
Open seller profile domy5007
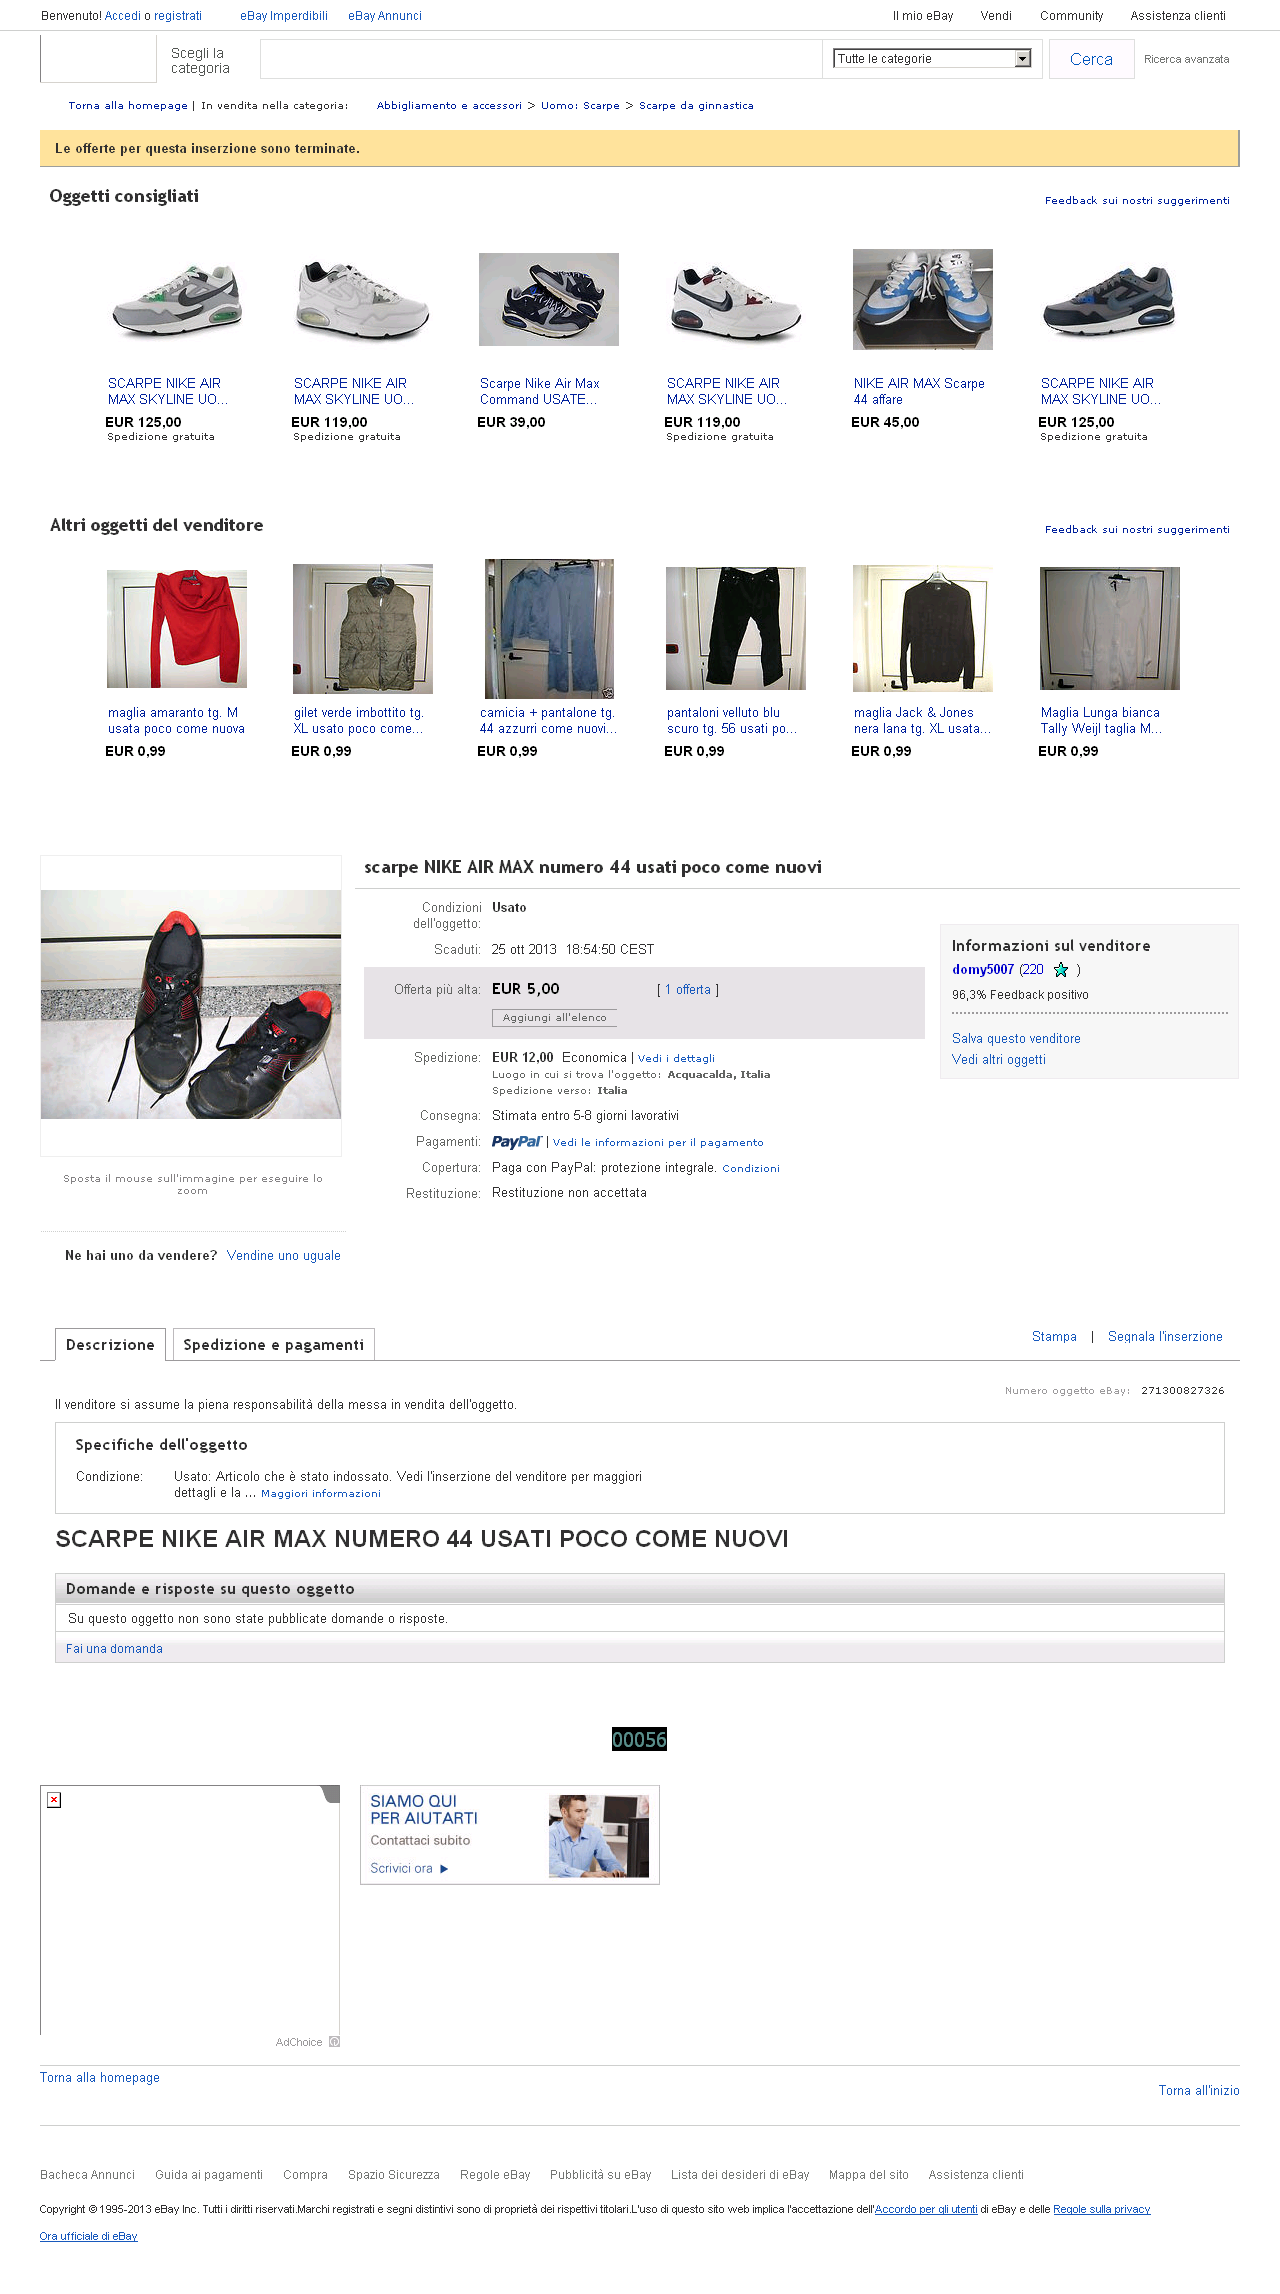point(983,969)
